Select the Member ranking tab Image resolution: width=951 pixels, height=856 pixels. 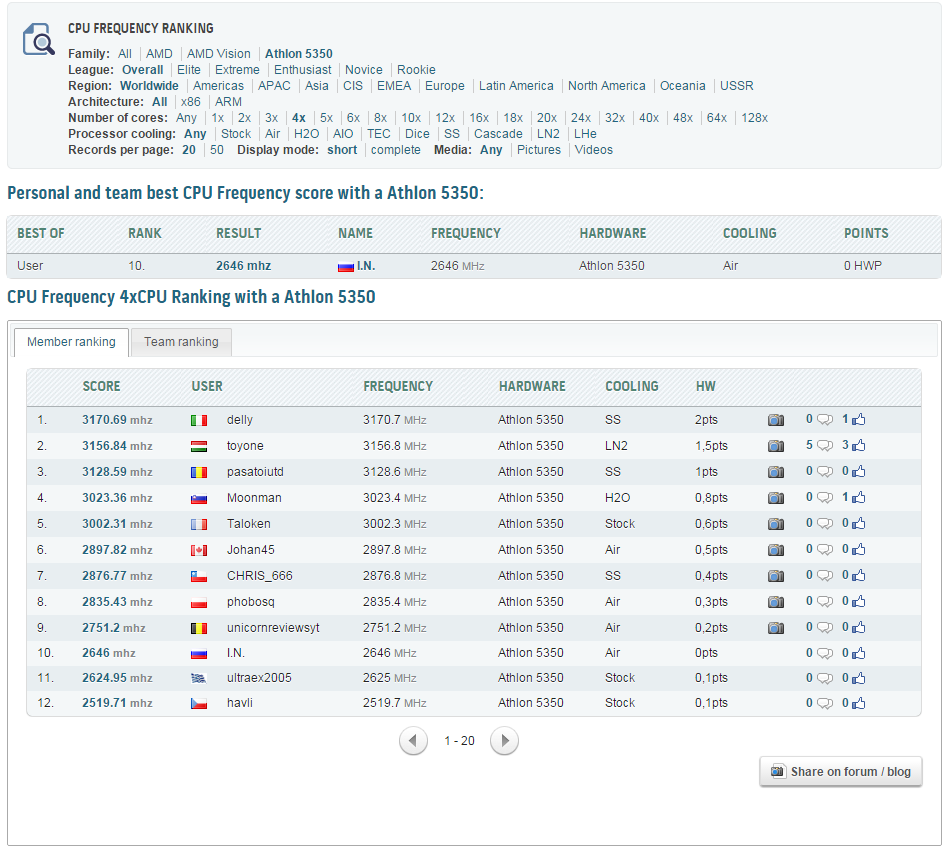click(71, 342)
